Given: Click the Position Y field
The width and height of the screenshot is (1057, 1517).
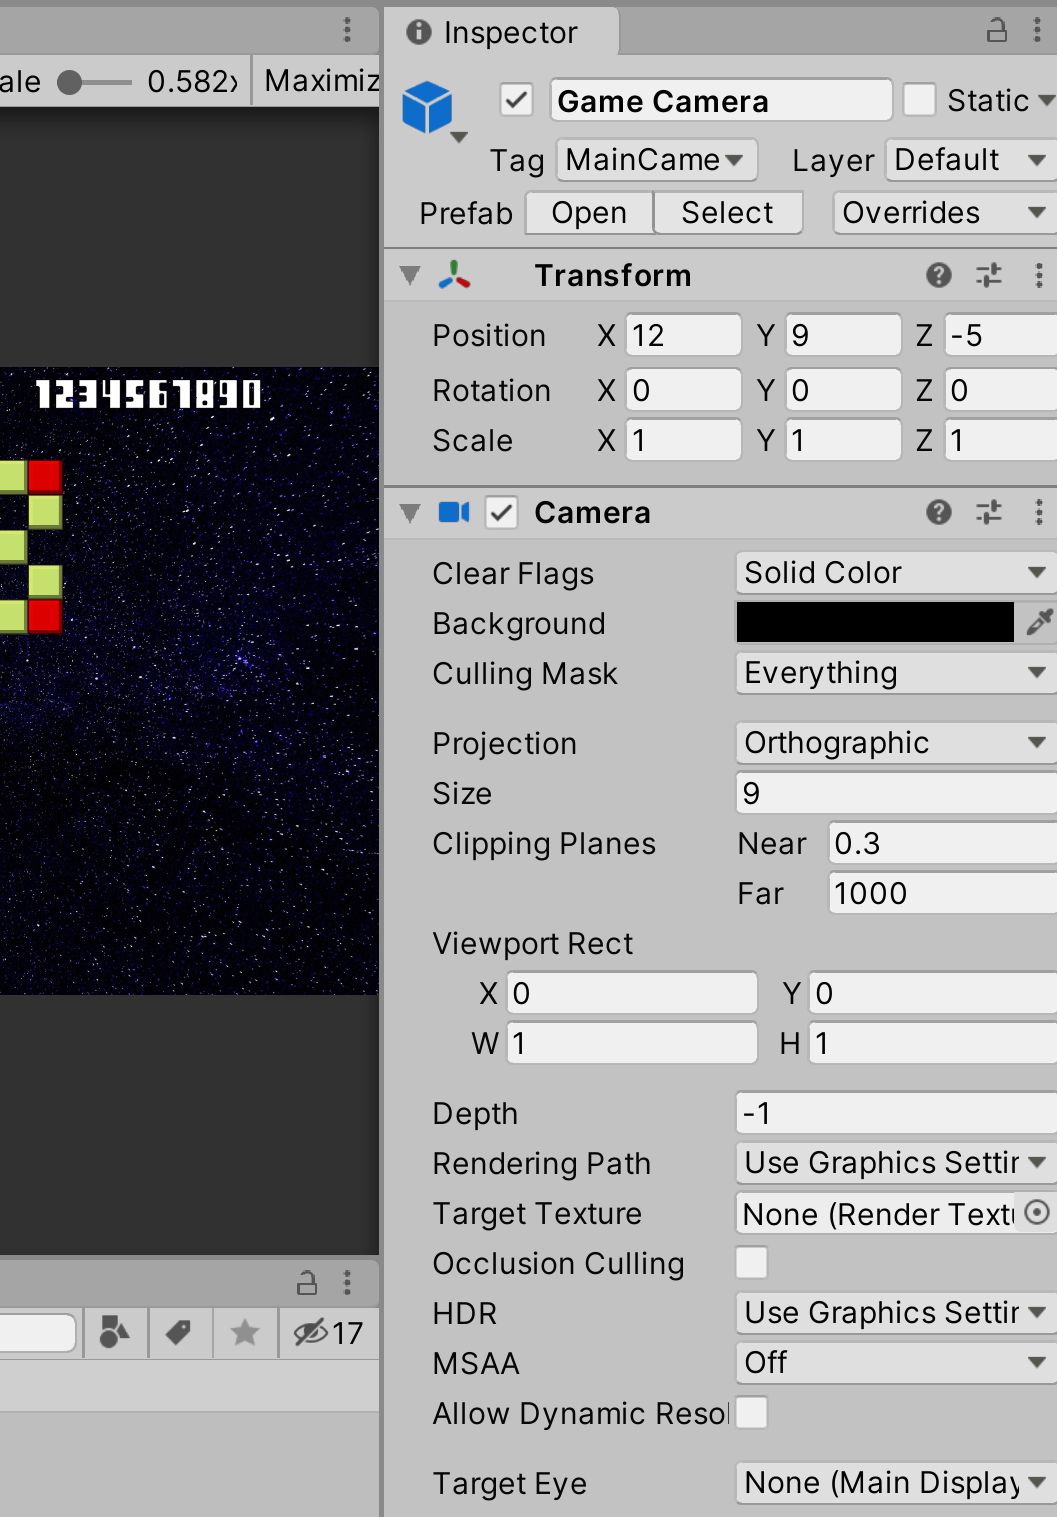Looking at the screenshot, I should (843, 335).
